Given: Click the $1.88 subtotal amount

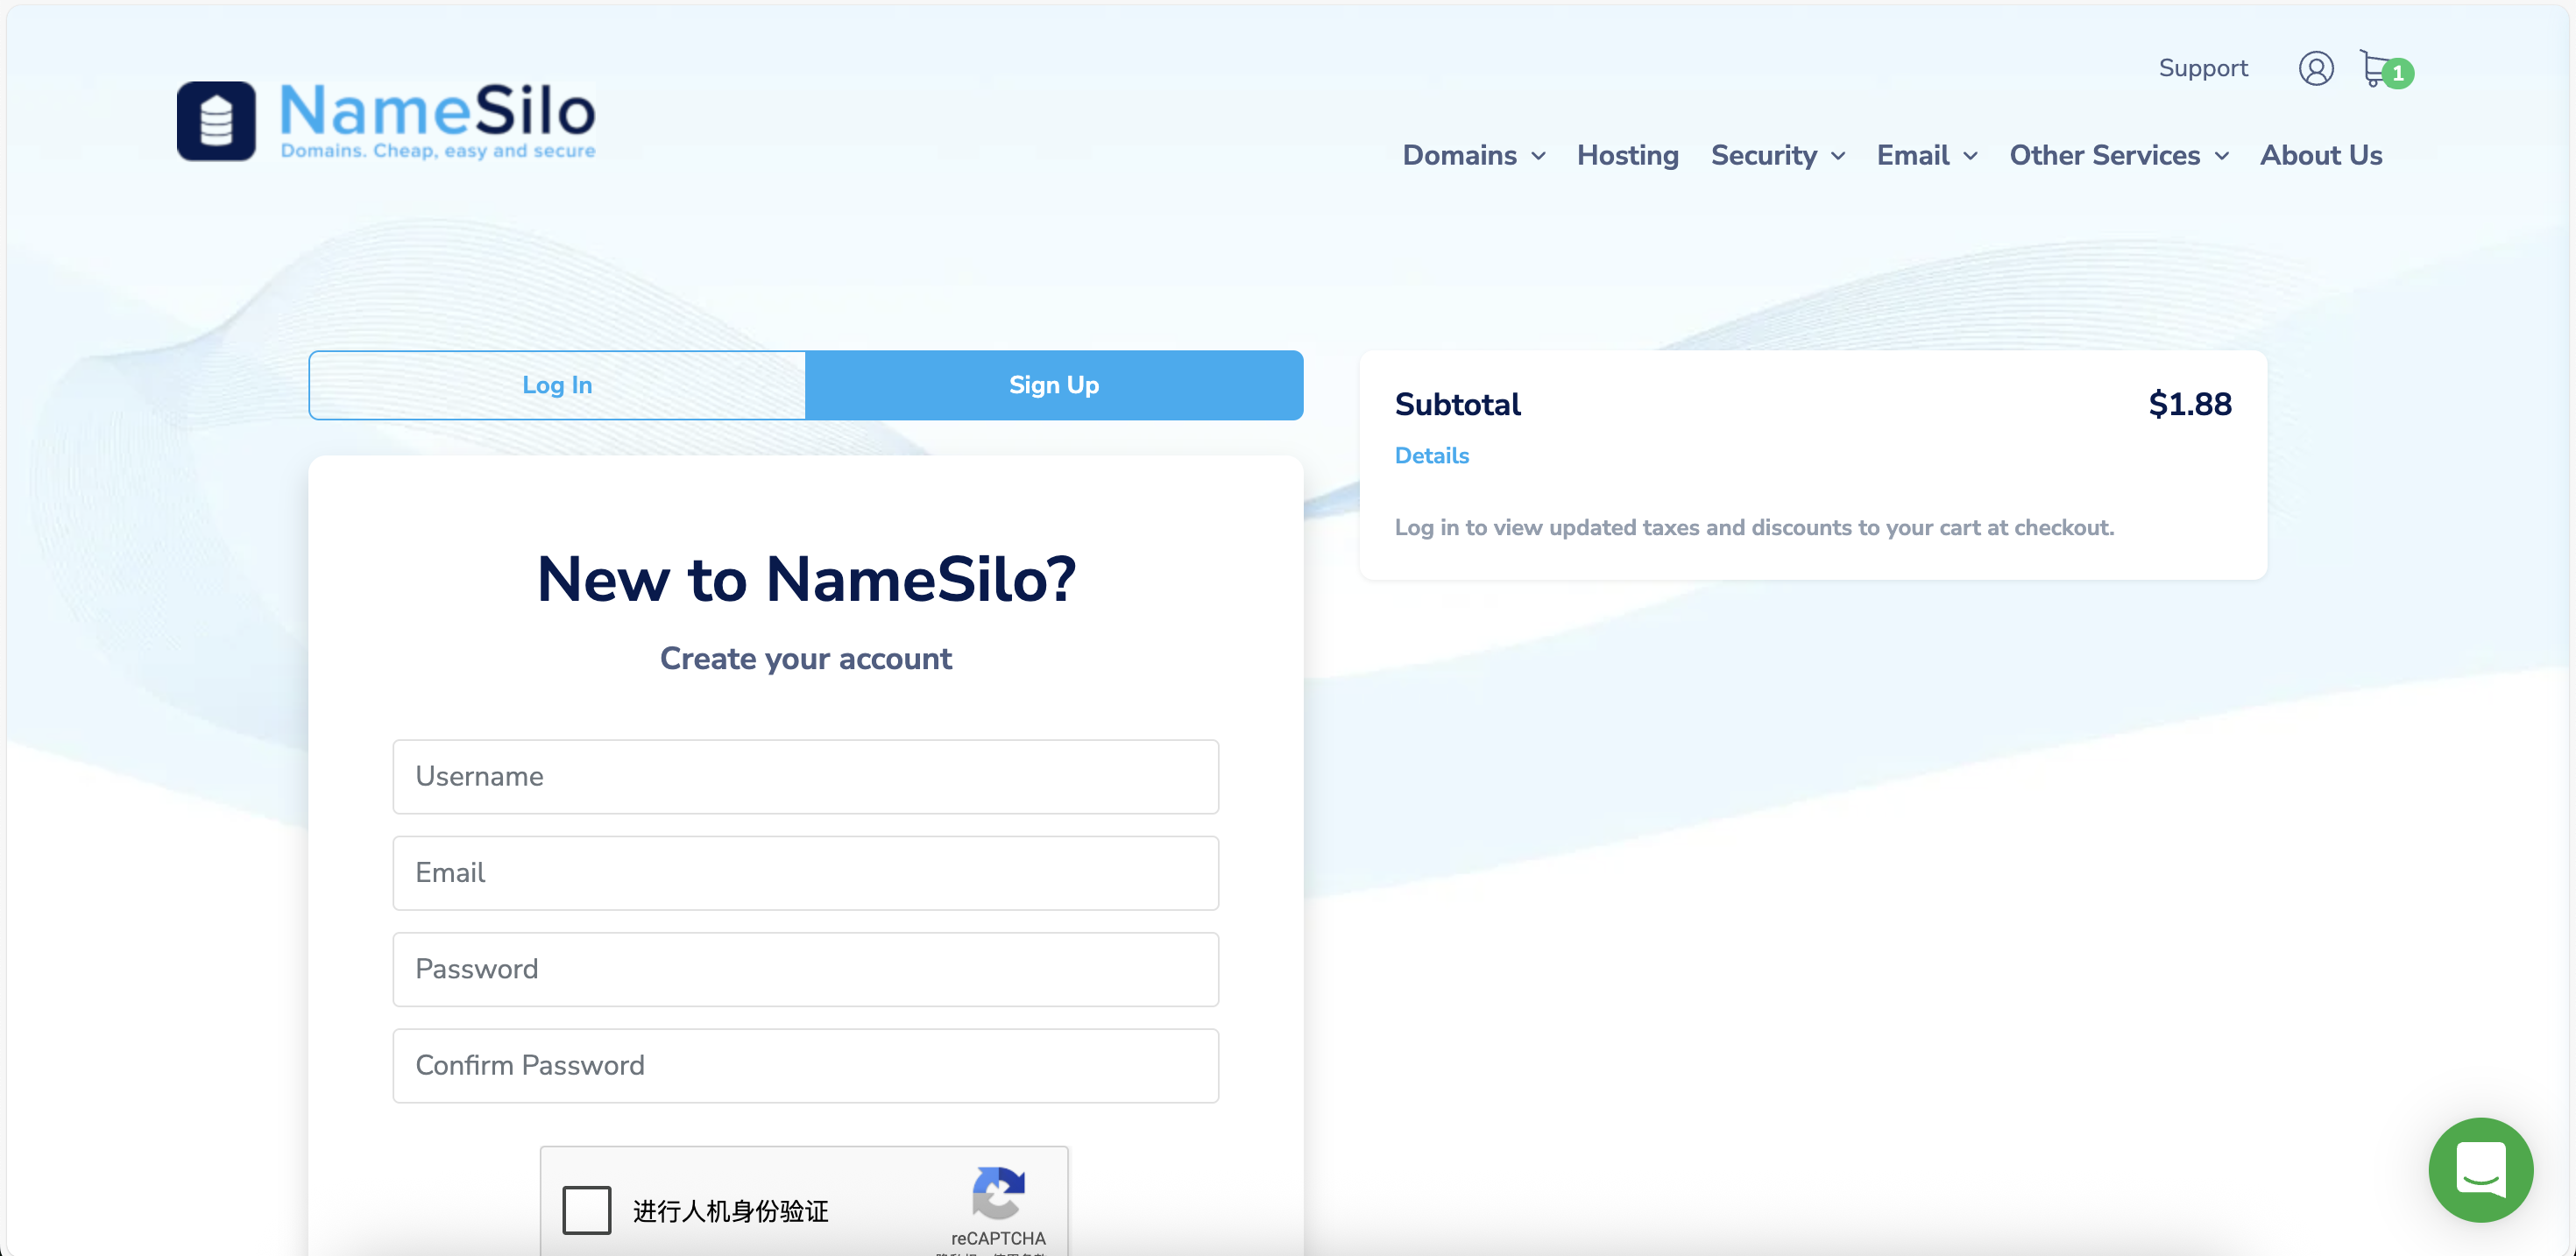Looking at the screenshot, I should pyautogui.click(x=2190, y=404).
